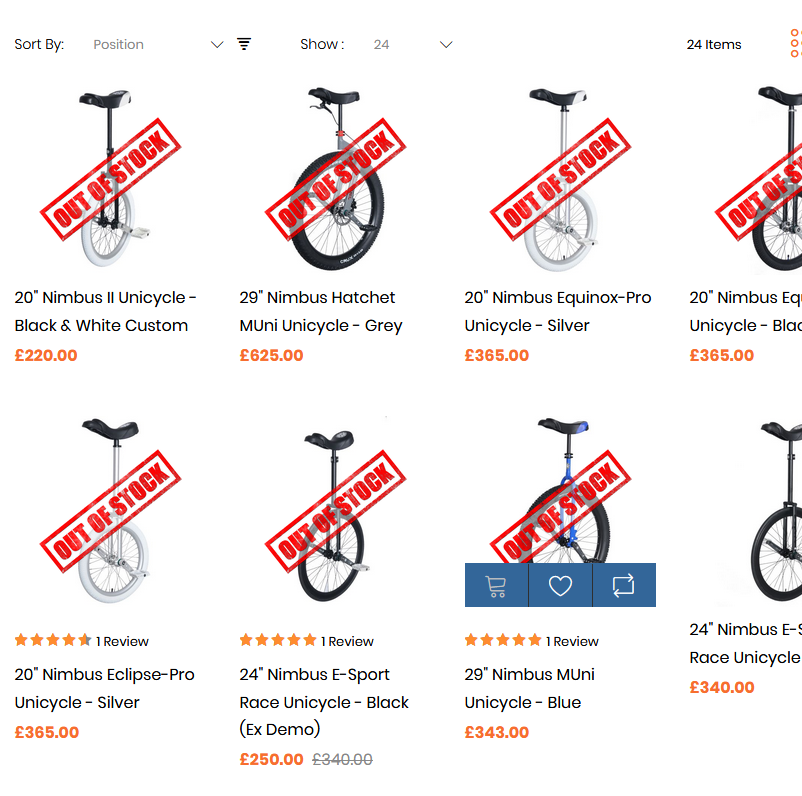This screenshot has height=796, width=802.
Task: Click the Equinox-Pro Silver unicycle photo
Action: (x=560, y=178)
